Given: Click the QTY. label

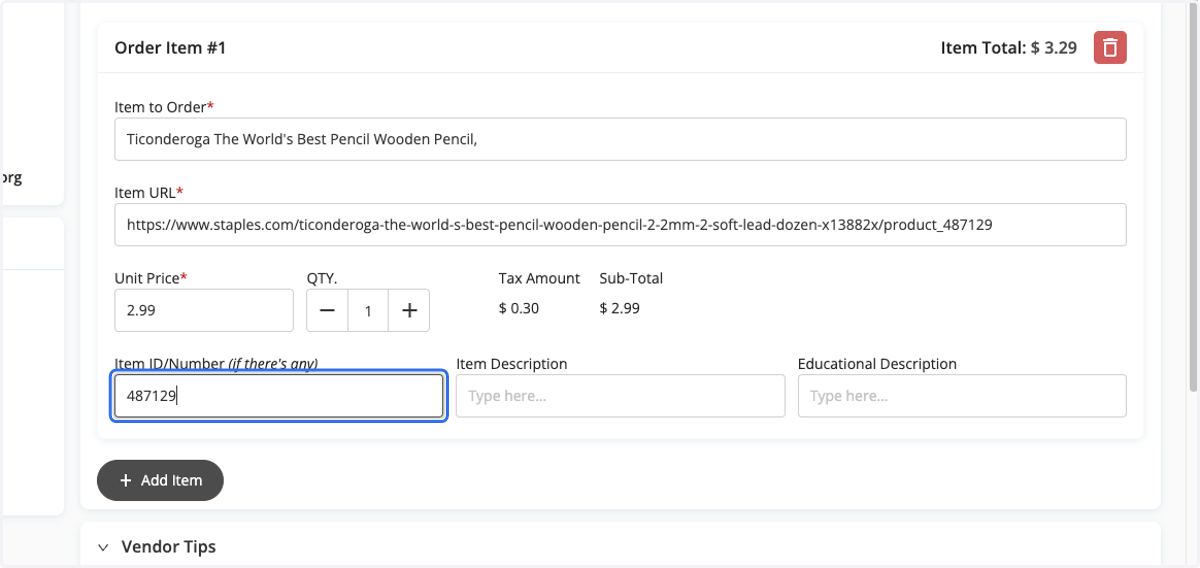Looking at the screenshot, I should pos(322,278).
